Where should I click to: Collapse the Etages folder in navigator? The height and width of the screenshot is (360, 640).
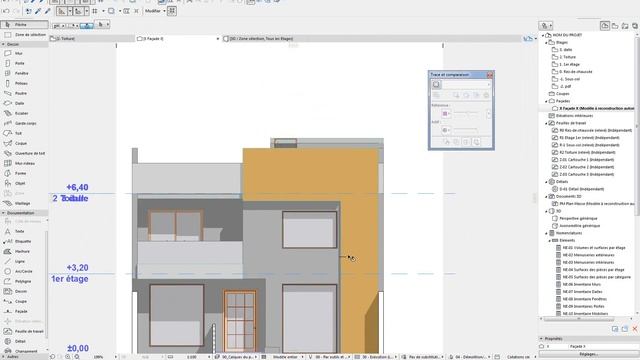[x=547, y=42]
